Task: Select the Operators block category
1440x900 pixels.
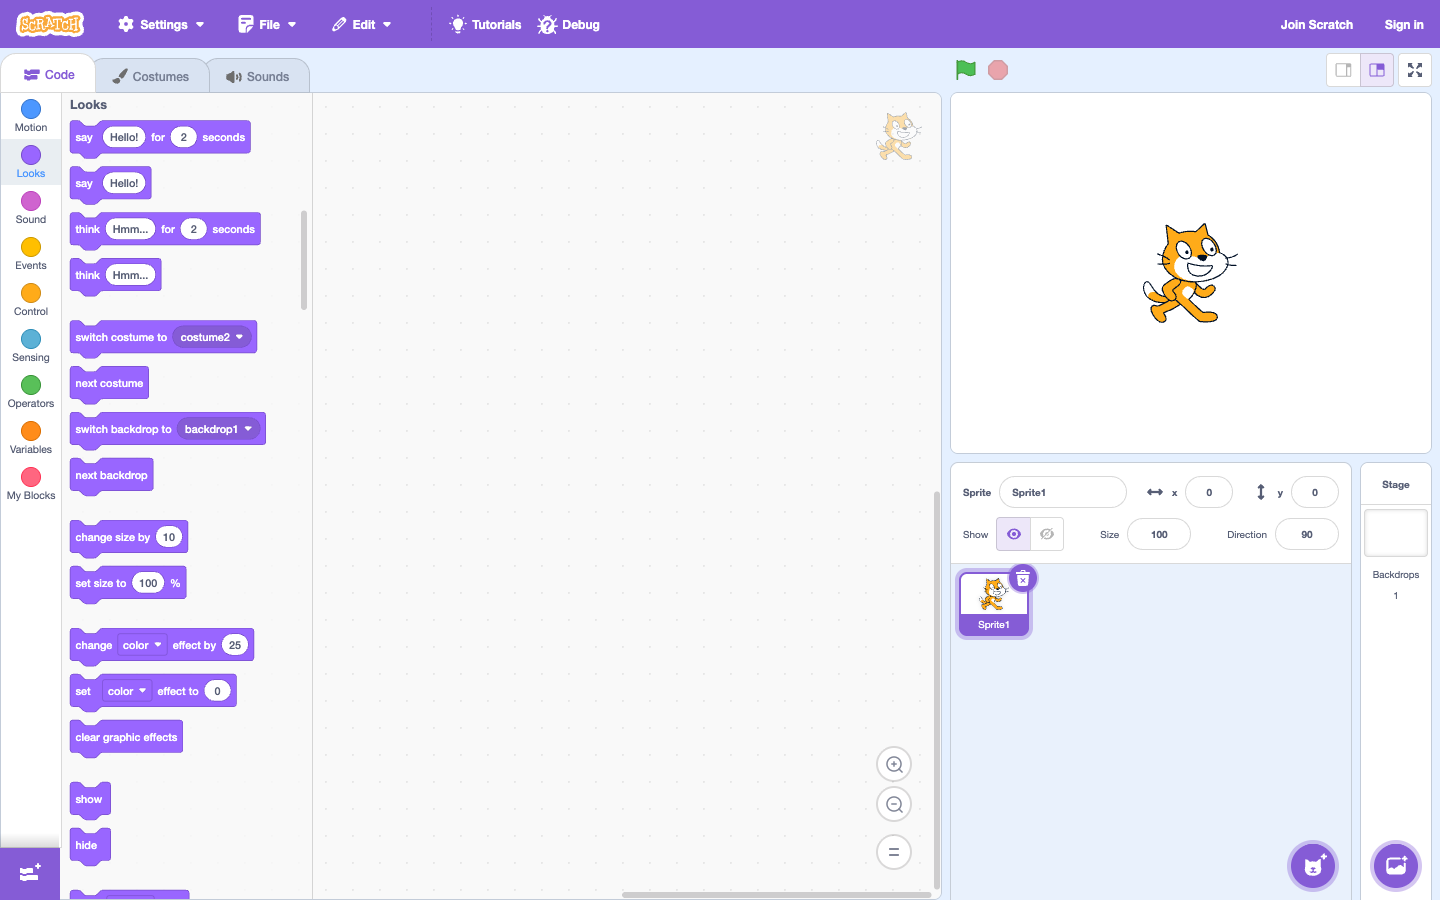Action: tap(31, 392)
